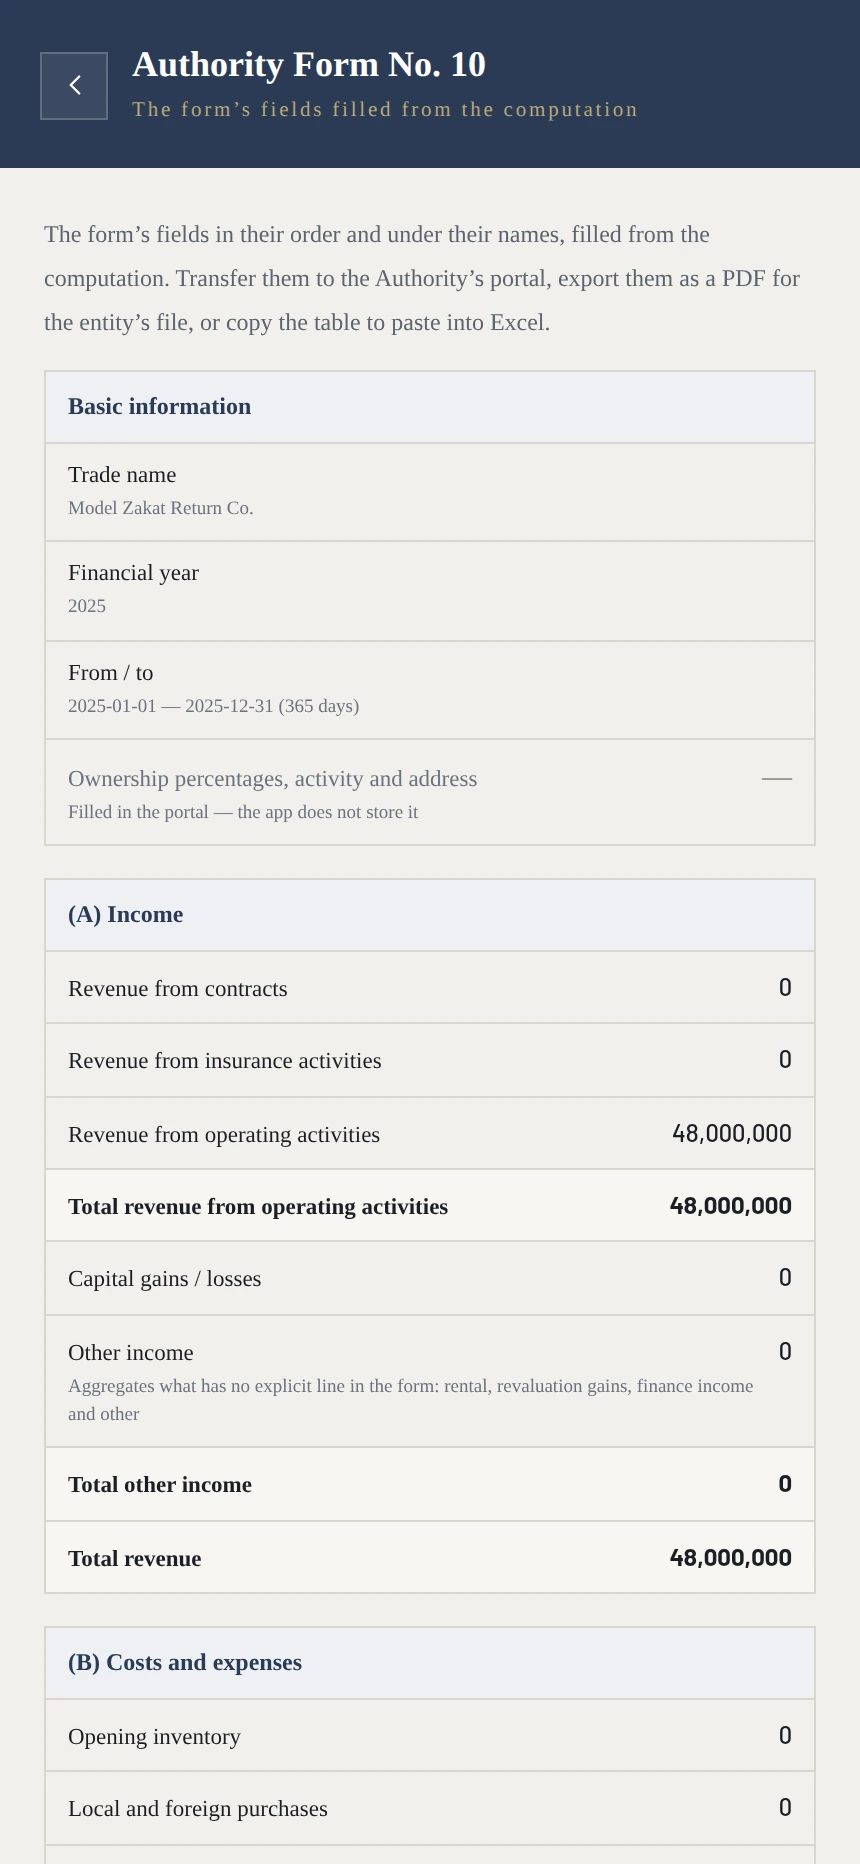
Task: Select the Other income row
Action: pos(430,1381)
